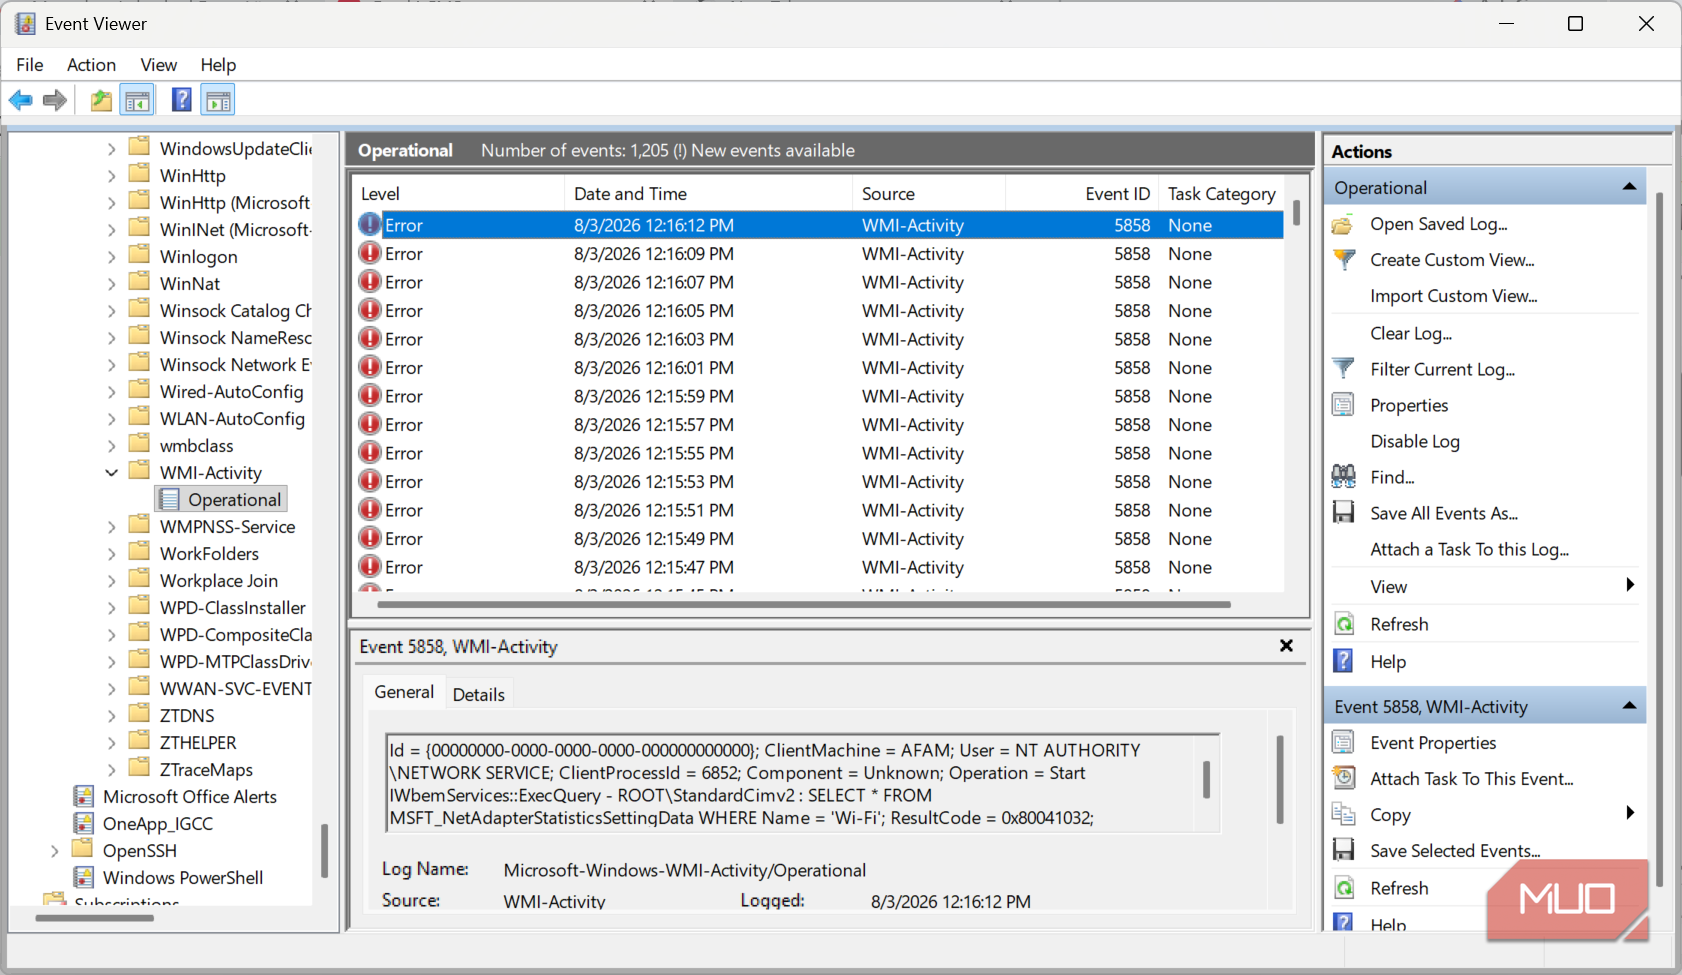Expand the WLAN-AutoConfig tree node
Viewport: 1682px width, 975px height.
[111, 418]
